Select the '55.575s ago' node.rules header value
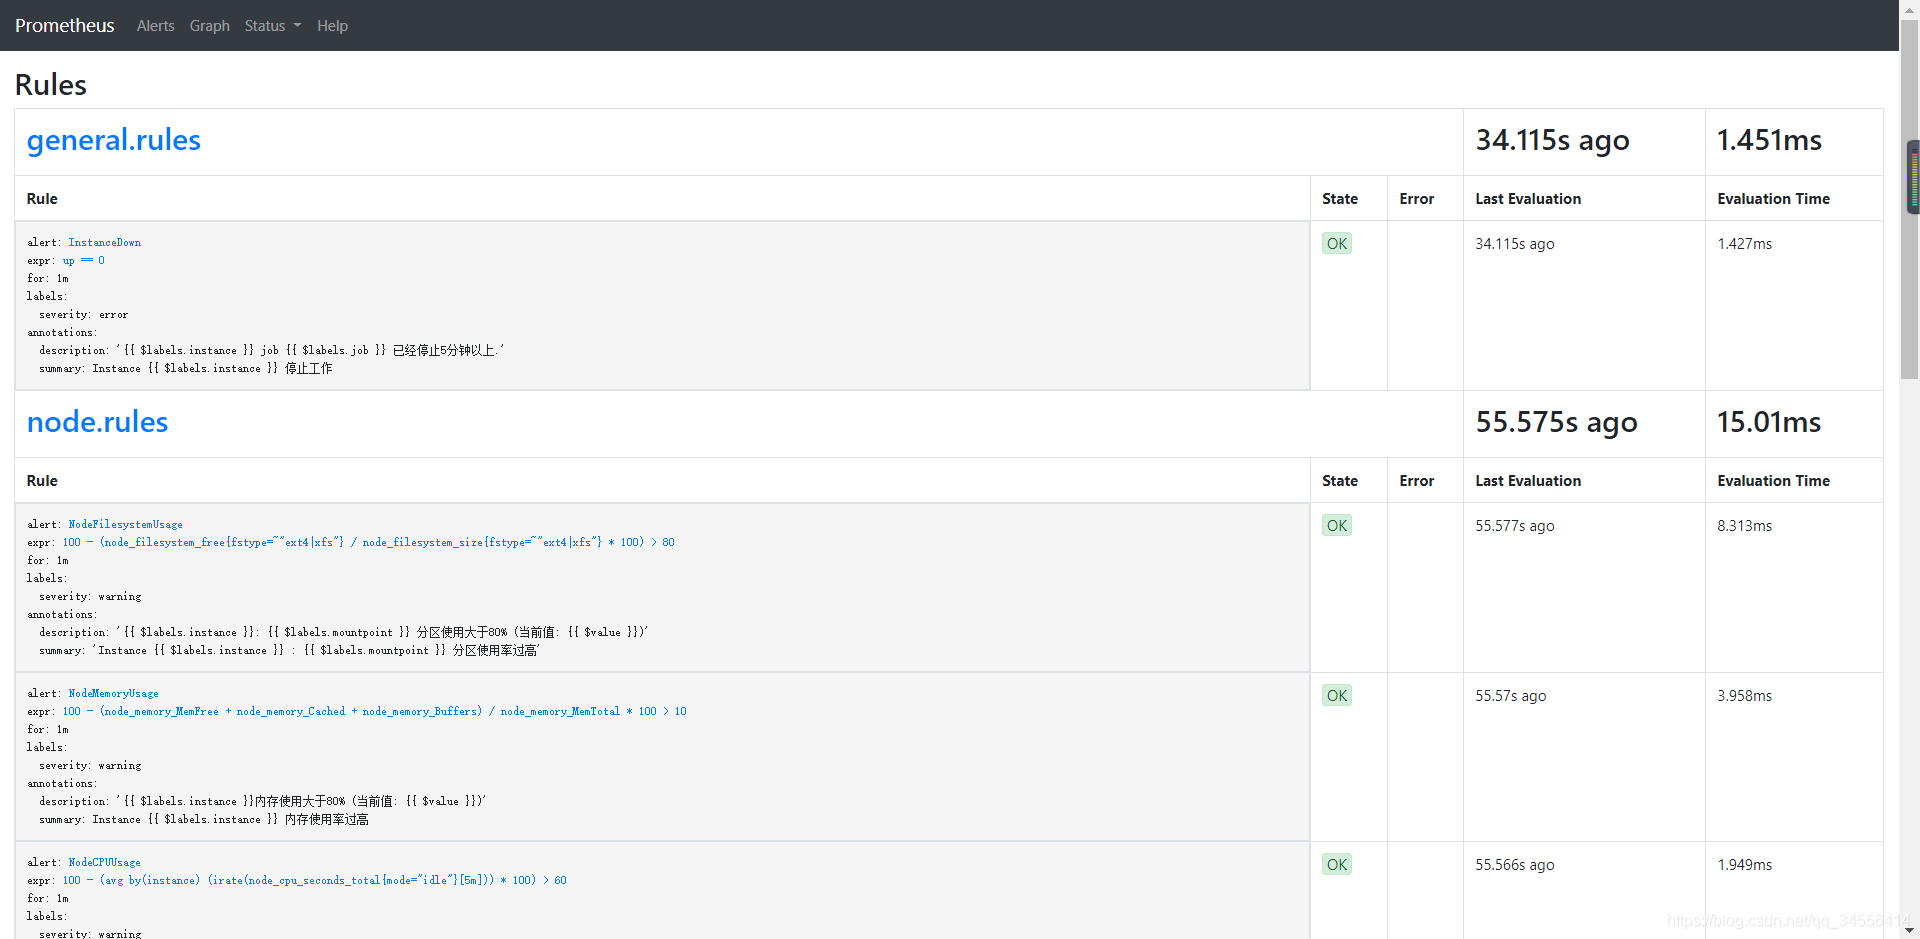The width and height of the screenshot is (1920, 939). (x=1557, y=423)
